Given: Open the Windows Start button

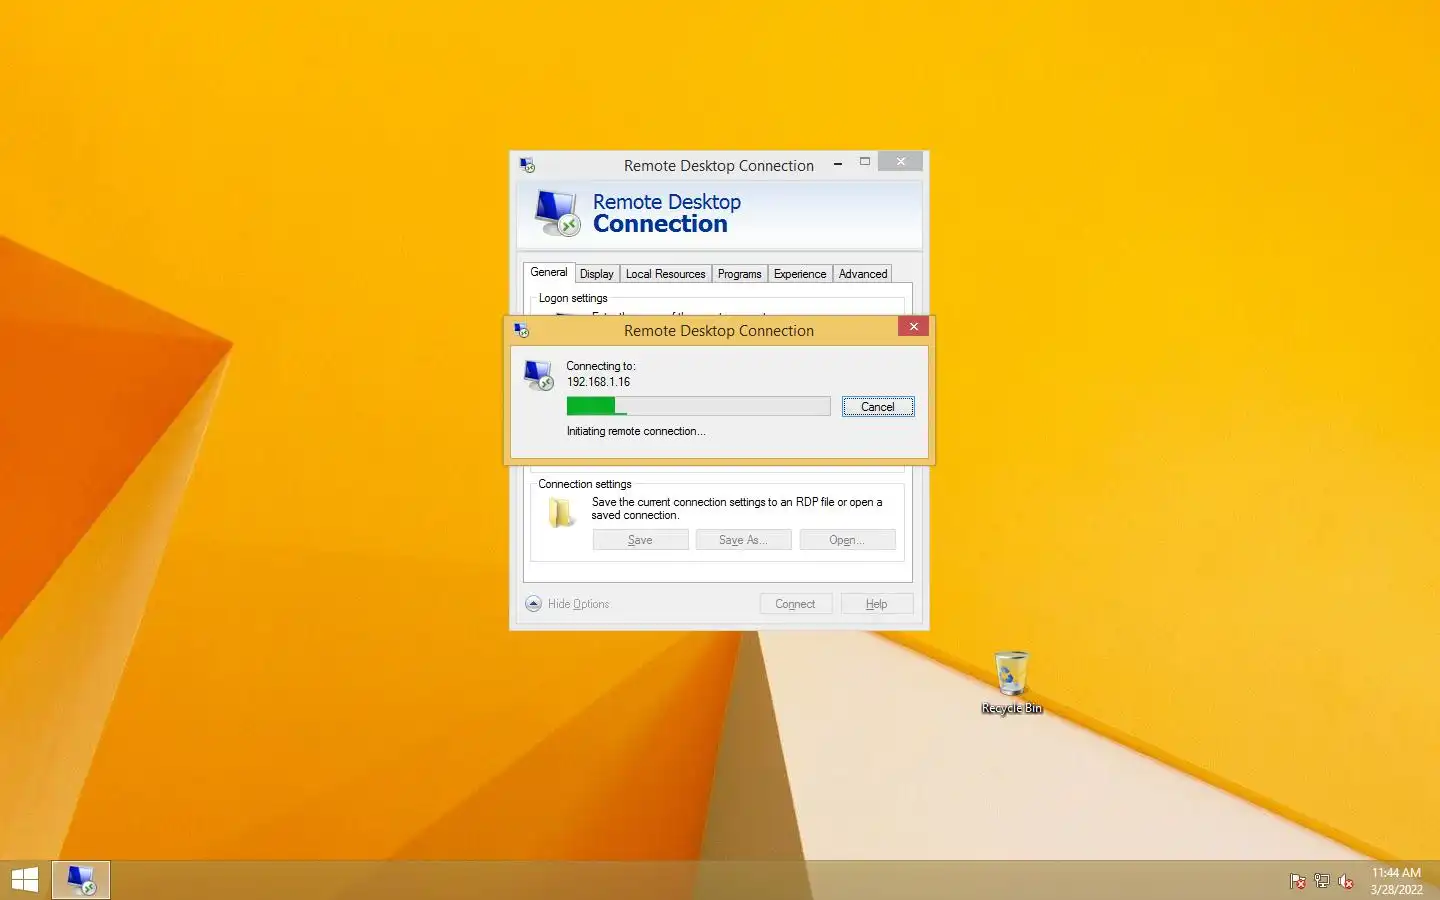Looking at the screenshot, I should click(24, 880).
